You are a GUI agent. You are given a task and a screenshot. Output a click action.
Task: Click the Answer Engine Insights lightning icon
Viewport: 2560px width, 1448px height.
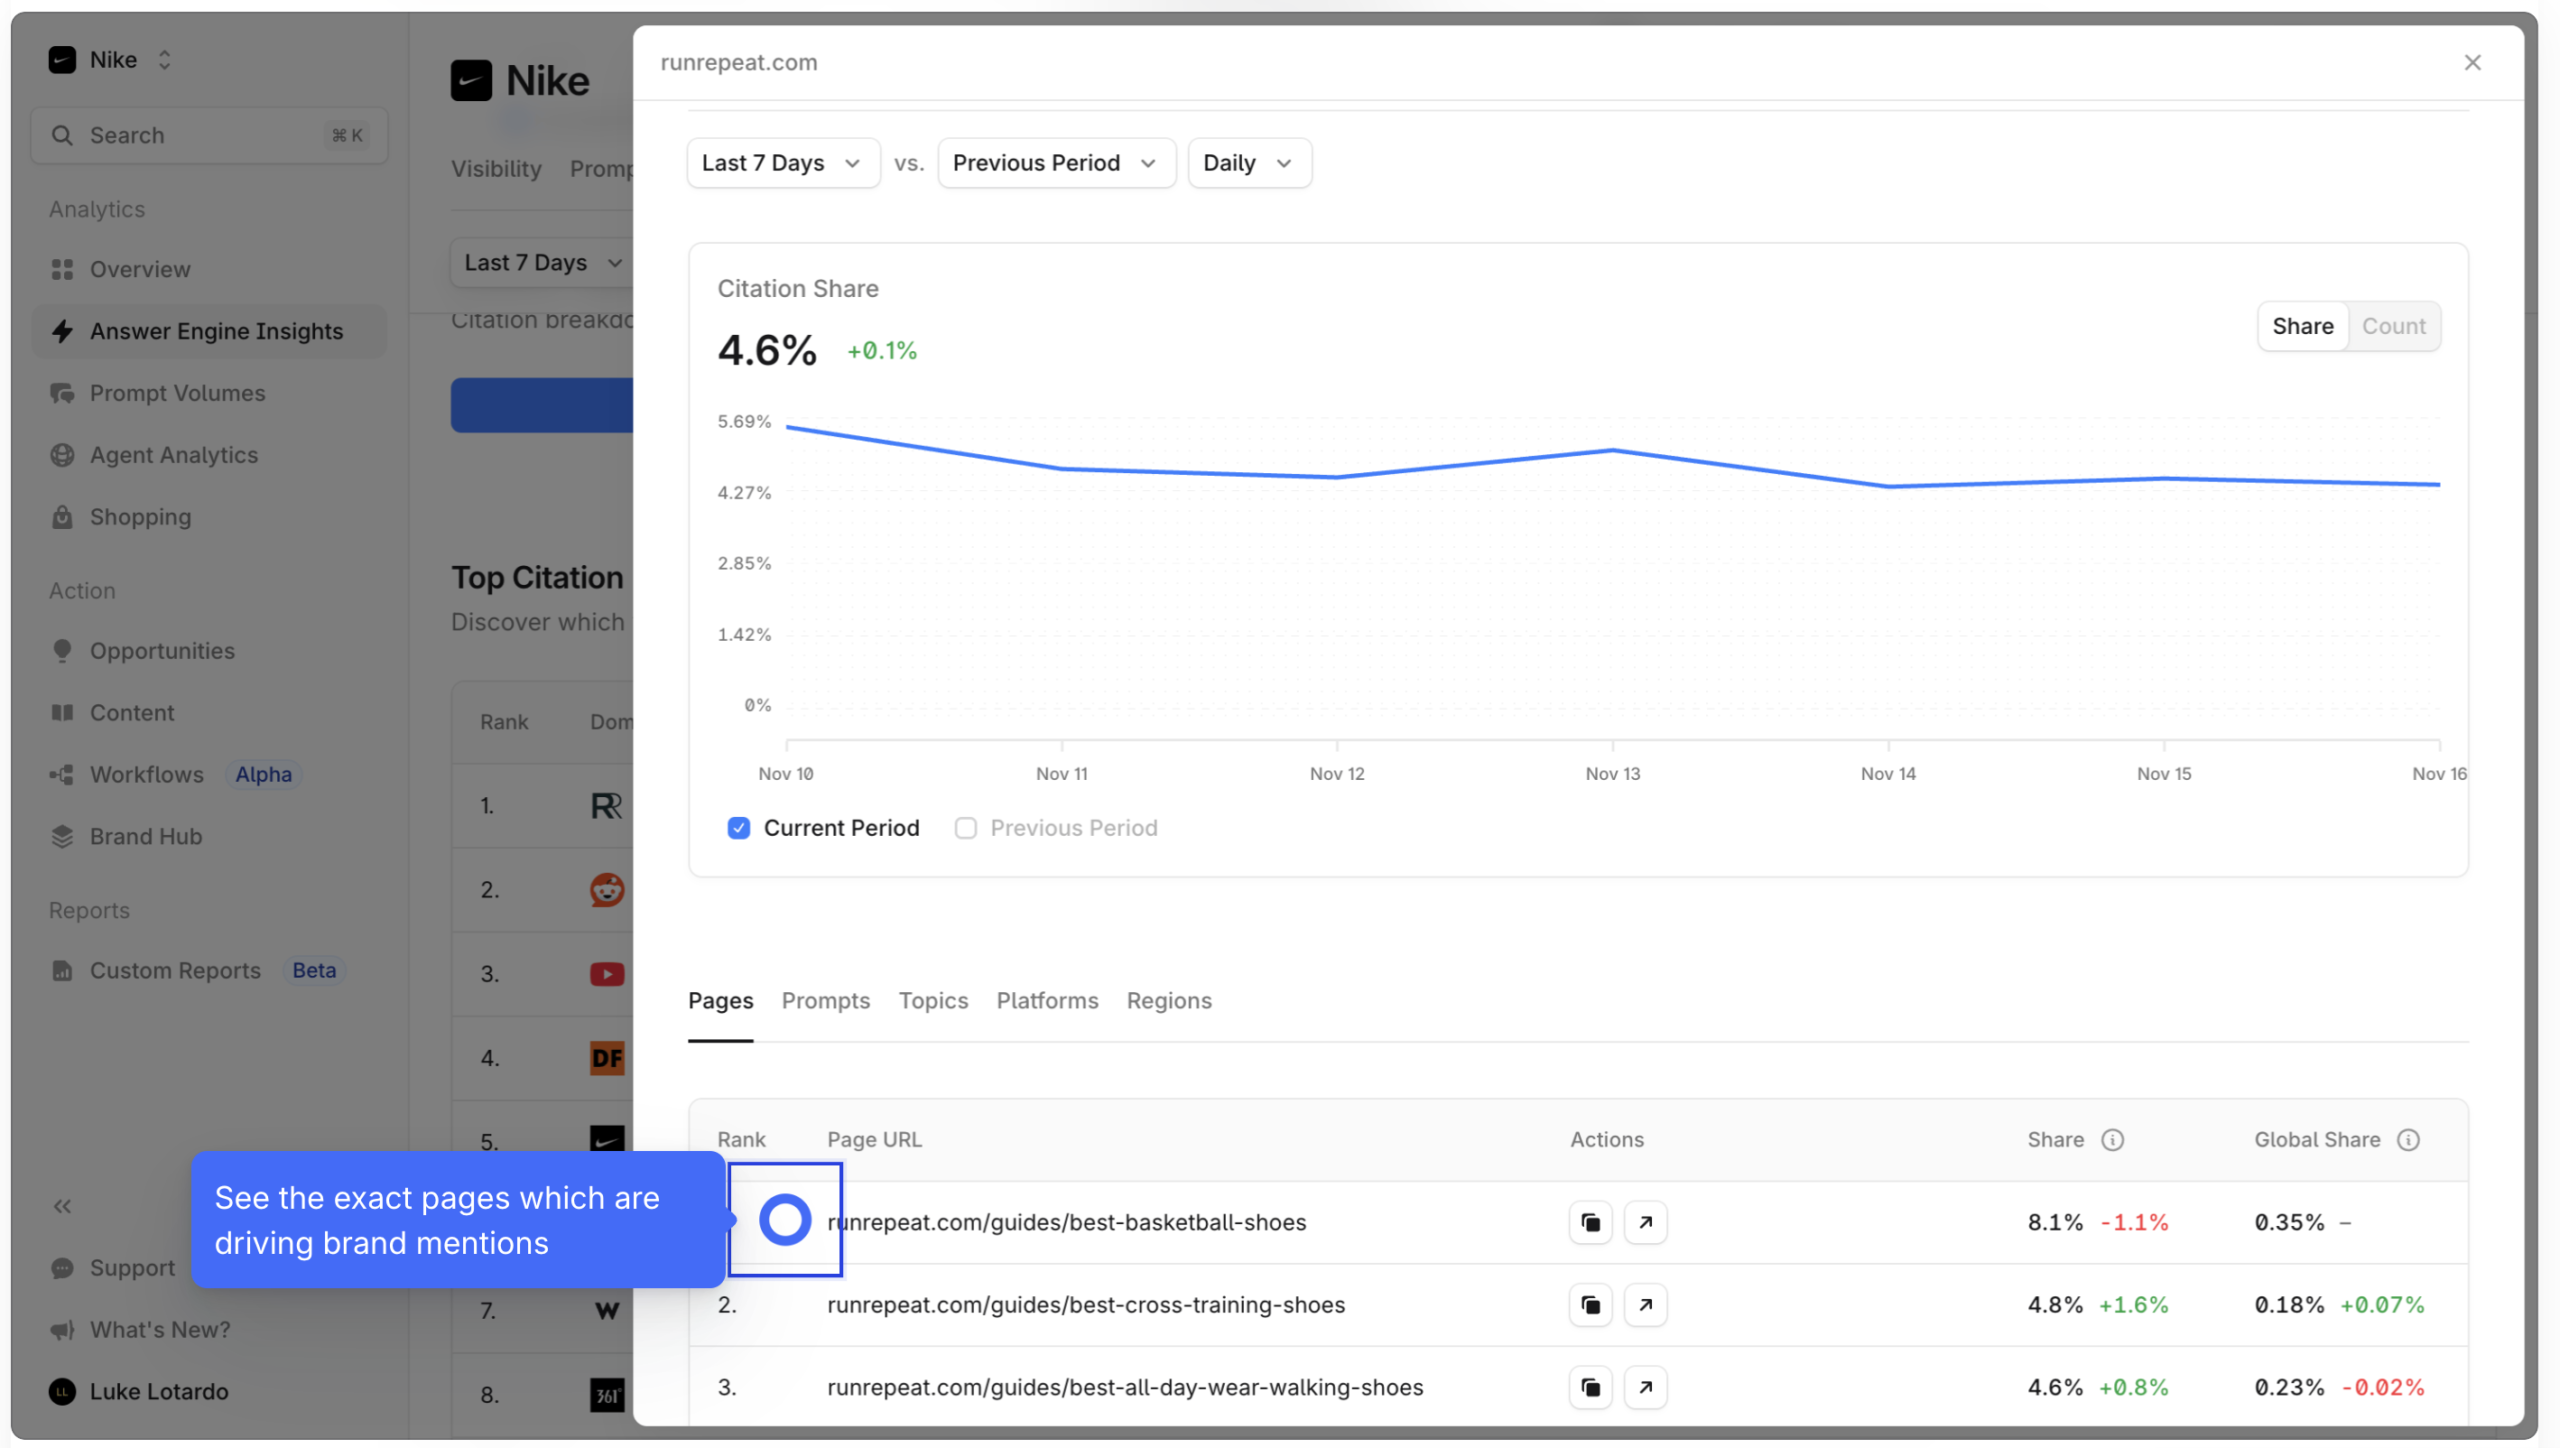(62, 331)
